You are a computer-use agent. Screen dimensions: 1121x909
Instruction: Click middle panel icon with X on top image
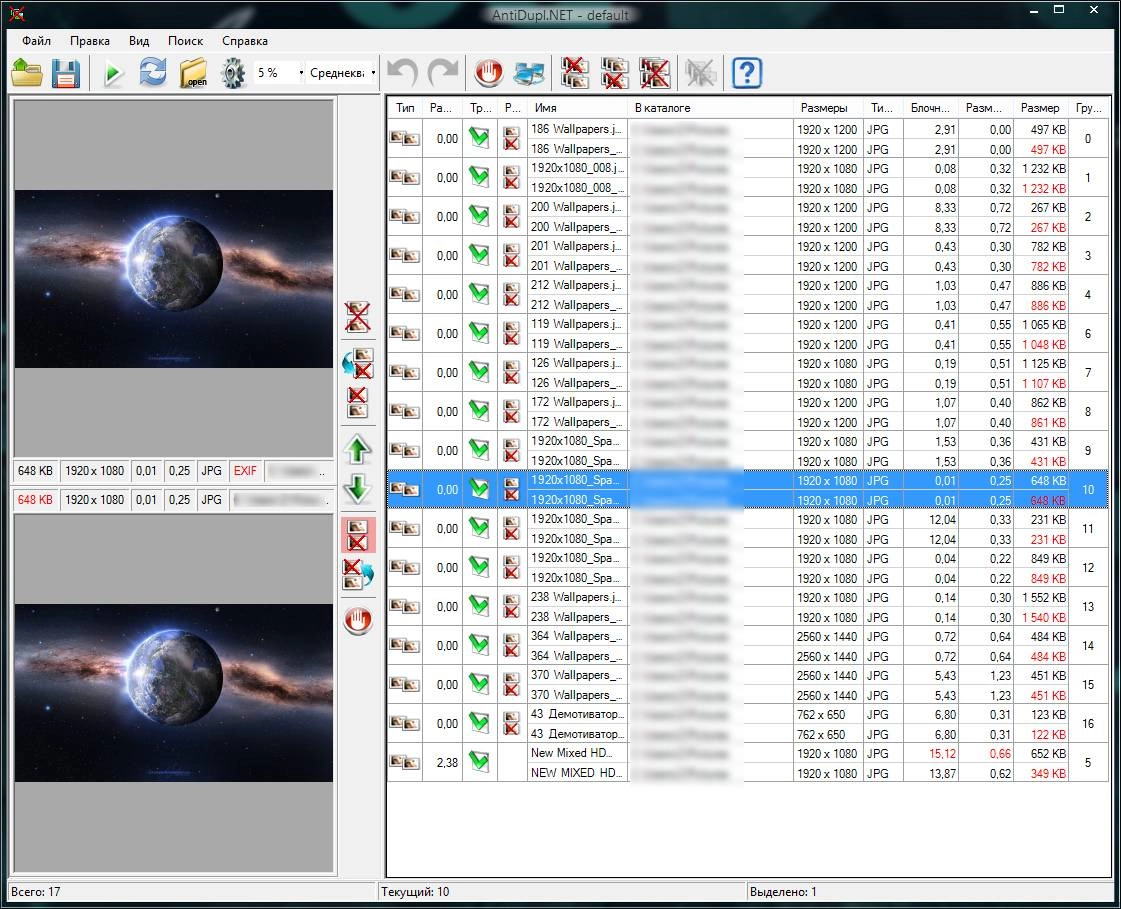357,402
